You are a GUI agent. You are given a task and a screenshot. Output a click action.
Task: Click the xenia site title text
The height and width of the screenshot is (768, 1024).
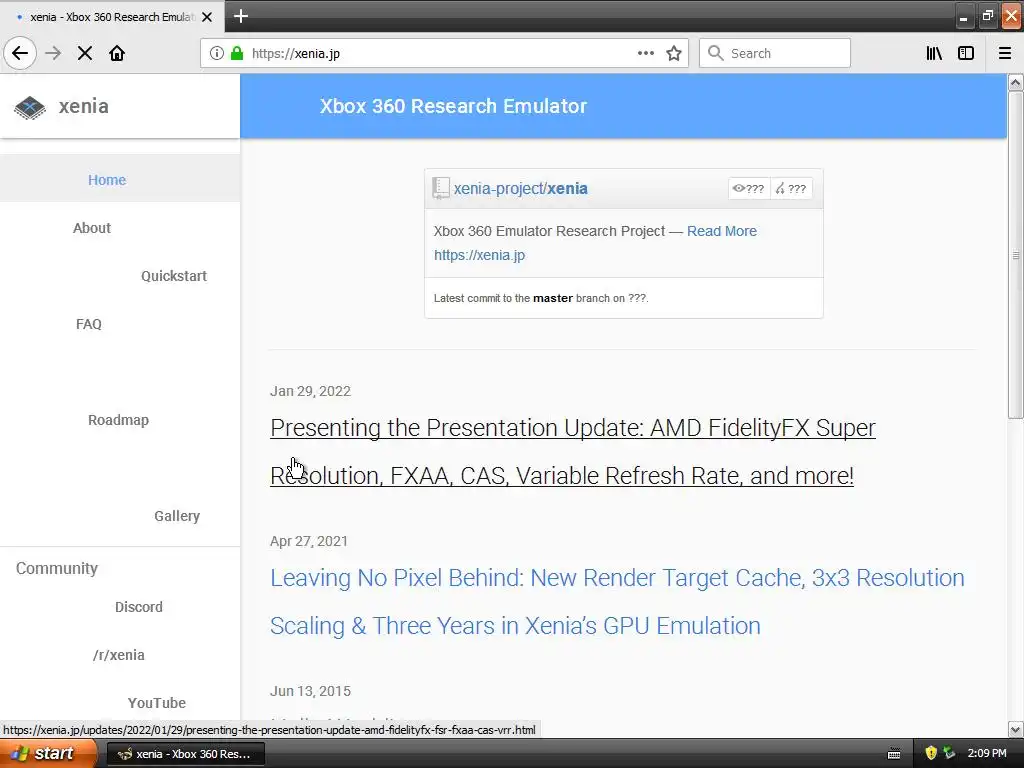point(84,106)
